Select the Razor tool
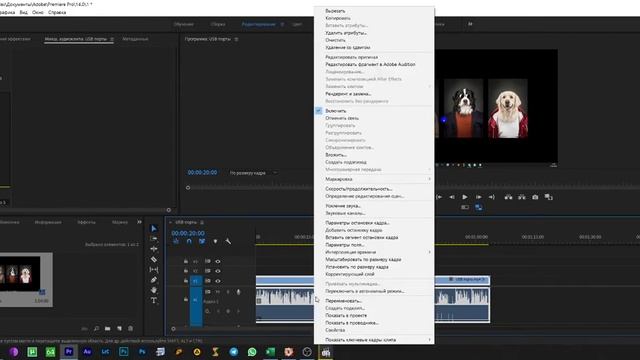 pos(154,259)
